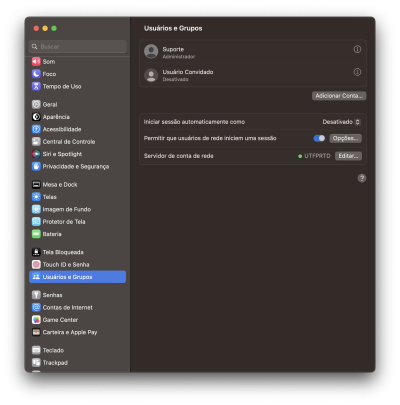Click the Editar... network server button
The height and width of the screenshot is (405, 400).
click(348, 156)
